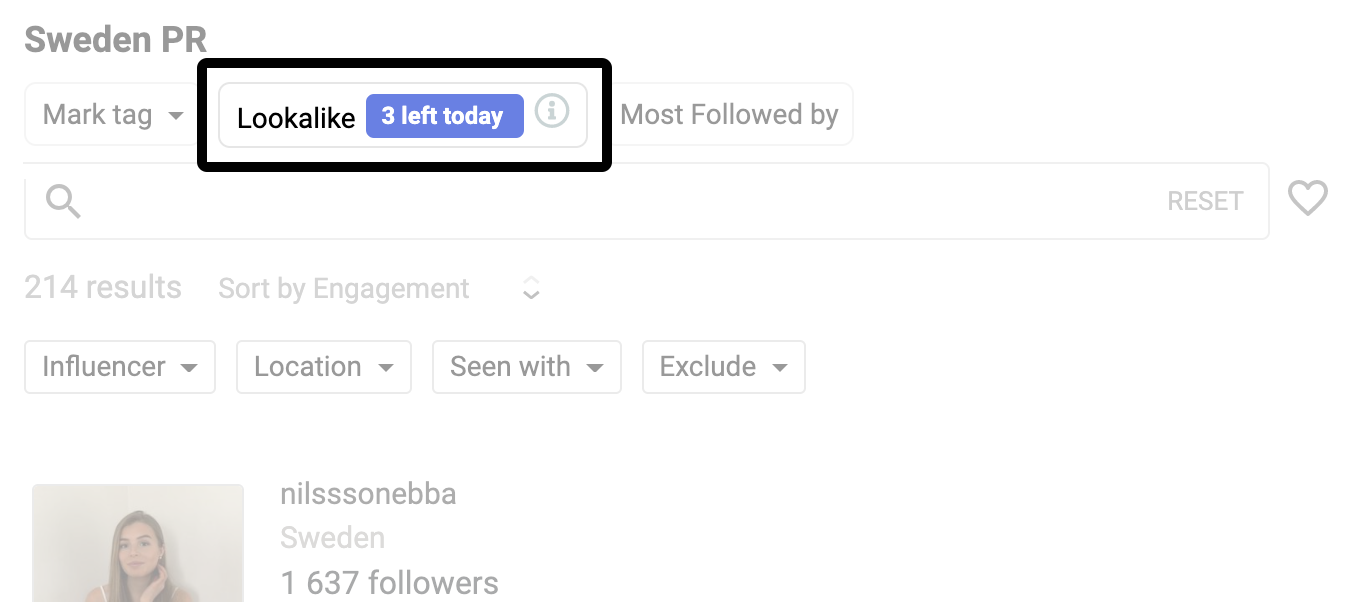Screen dimensions: 1350x602
Task: Select the Most Followed by option
Action: 729,115
